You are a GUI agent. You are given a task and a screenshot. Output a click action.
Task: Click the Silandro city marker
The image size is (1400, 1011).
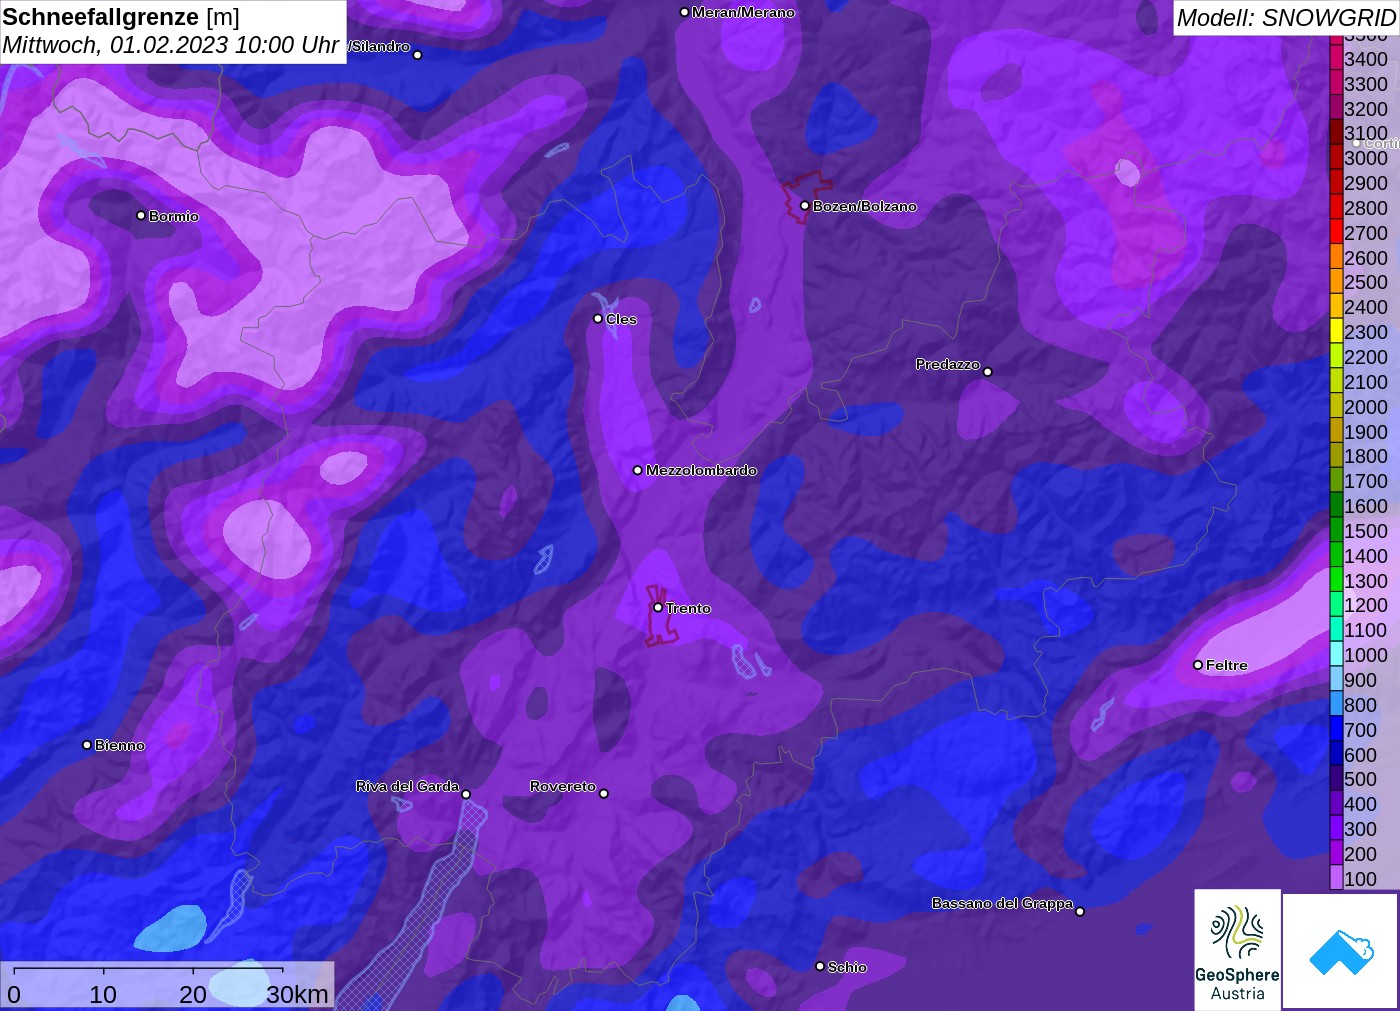(418, 55)
